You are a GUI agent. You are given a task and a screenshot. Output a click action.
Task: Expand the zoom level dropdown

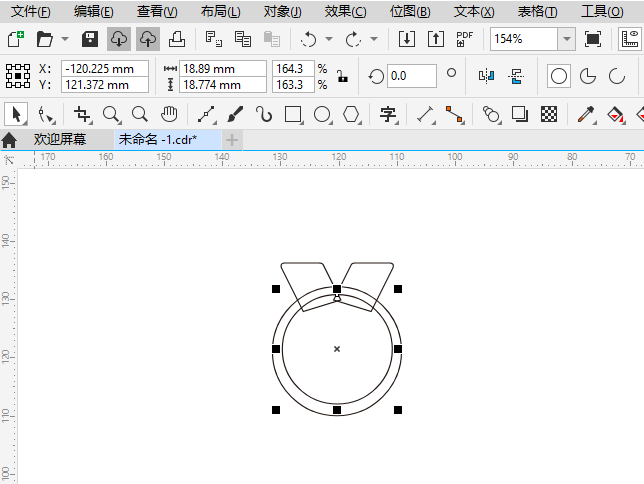[567, 39]
